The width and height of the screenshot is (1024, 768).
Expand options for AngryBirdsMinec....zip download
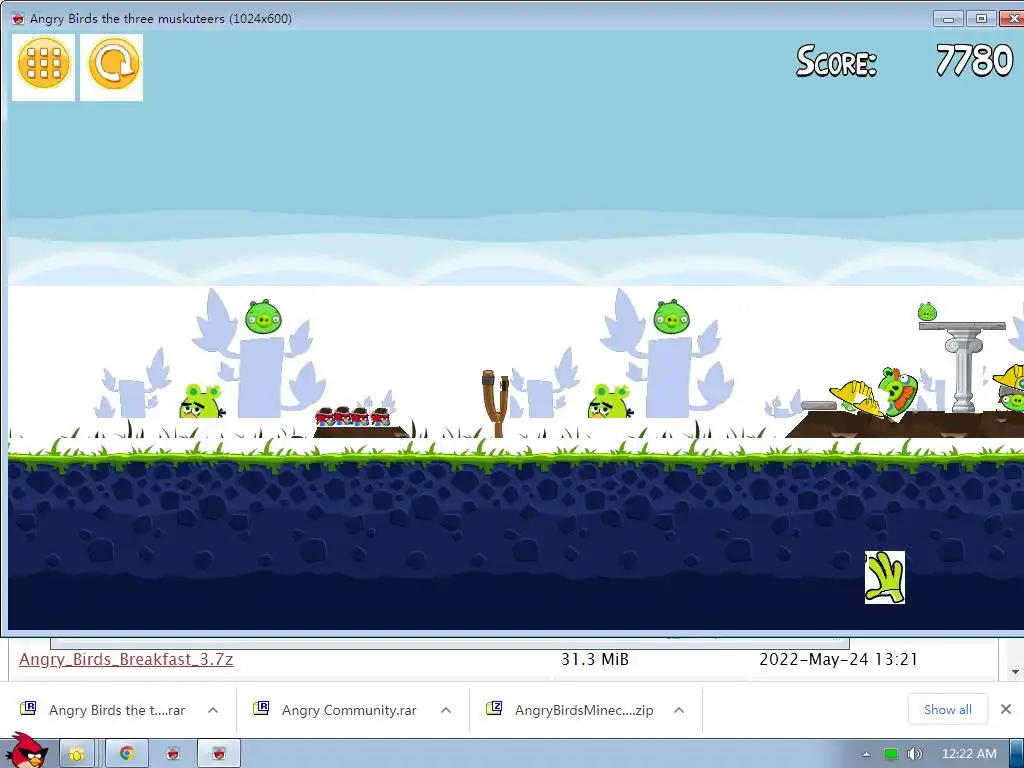tap(679, 710)
